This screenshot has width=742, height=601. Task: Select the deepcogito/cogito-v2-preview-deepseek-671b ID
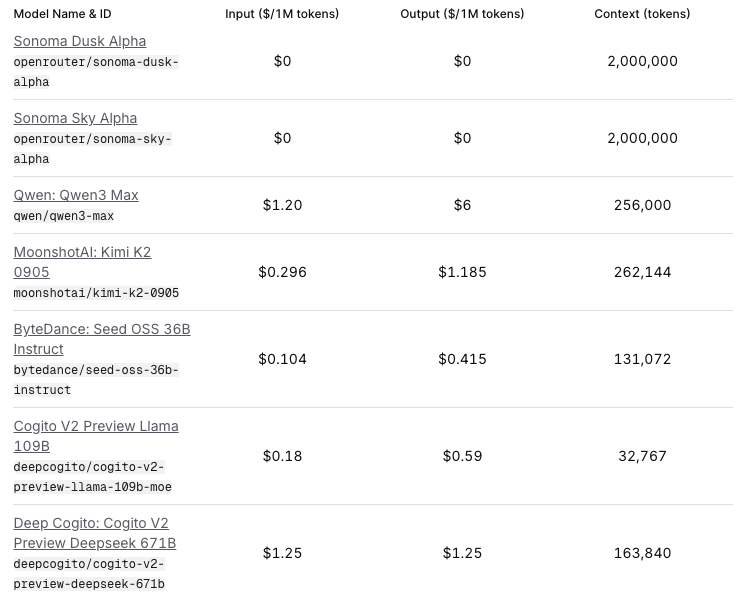tap(89, 574)
